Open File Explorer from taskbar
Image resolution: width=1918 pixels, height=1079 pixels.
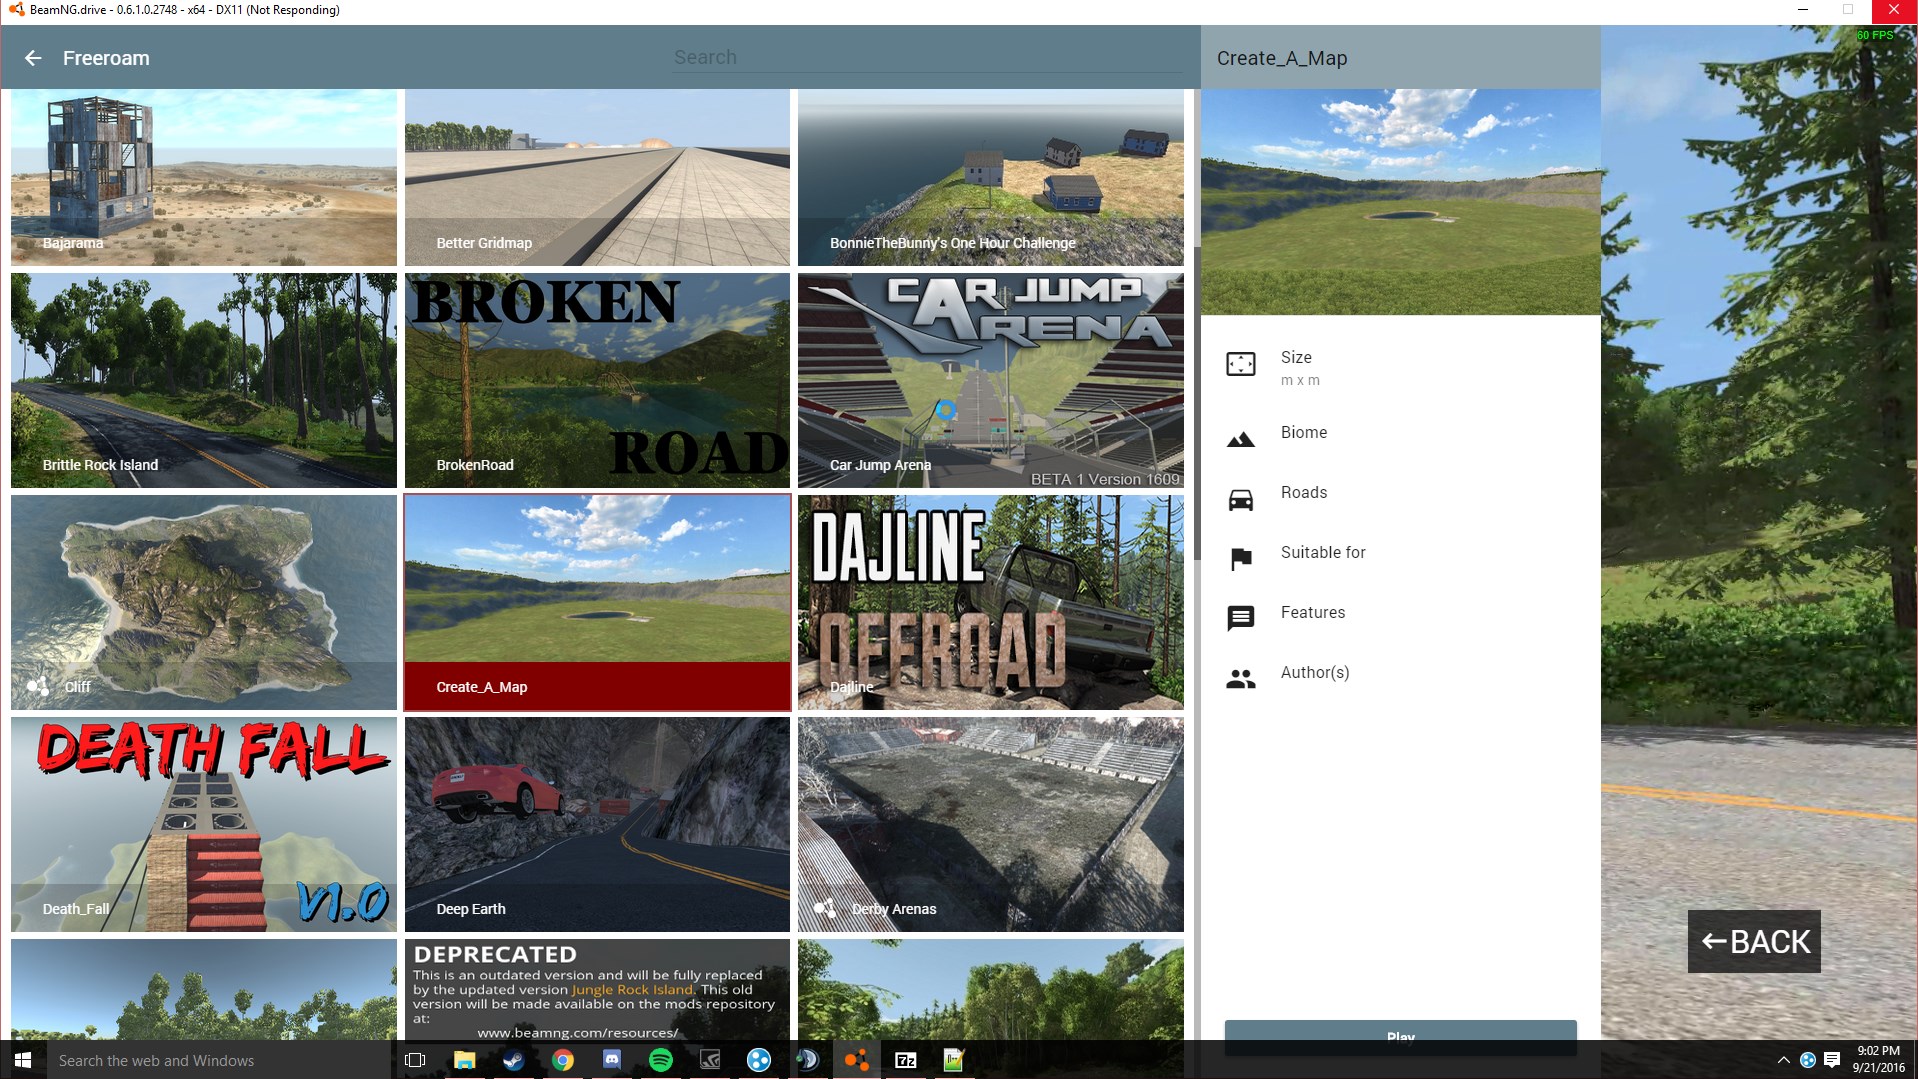[x=464, y=1060]
